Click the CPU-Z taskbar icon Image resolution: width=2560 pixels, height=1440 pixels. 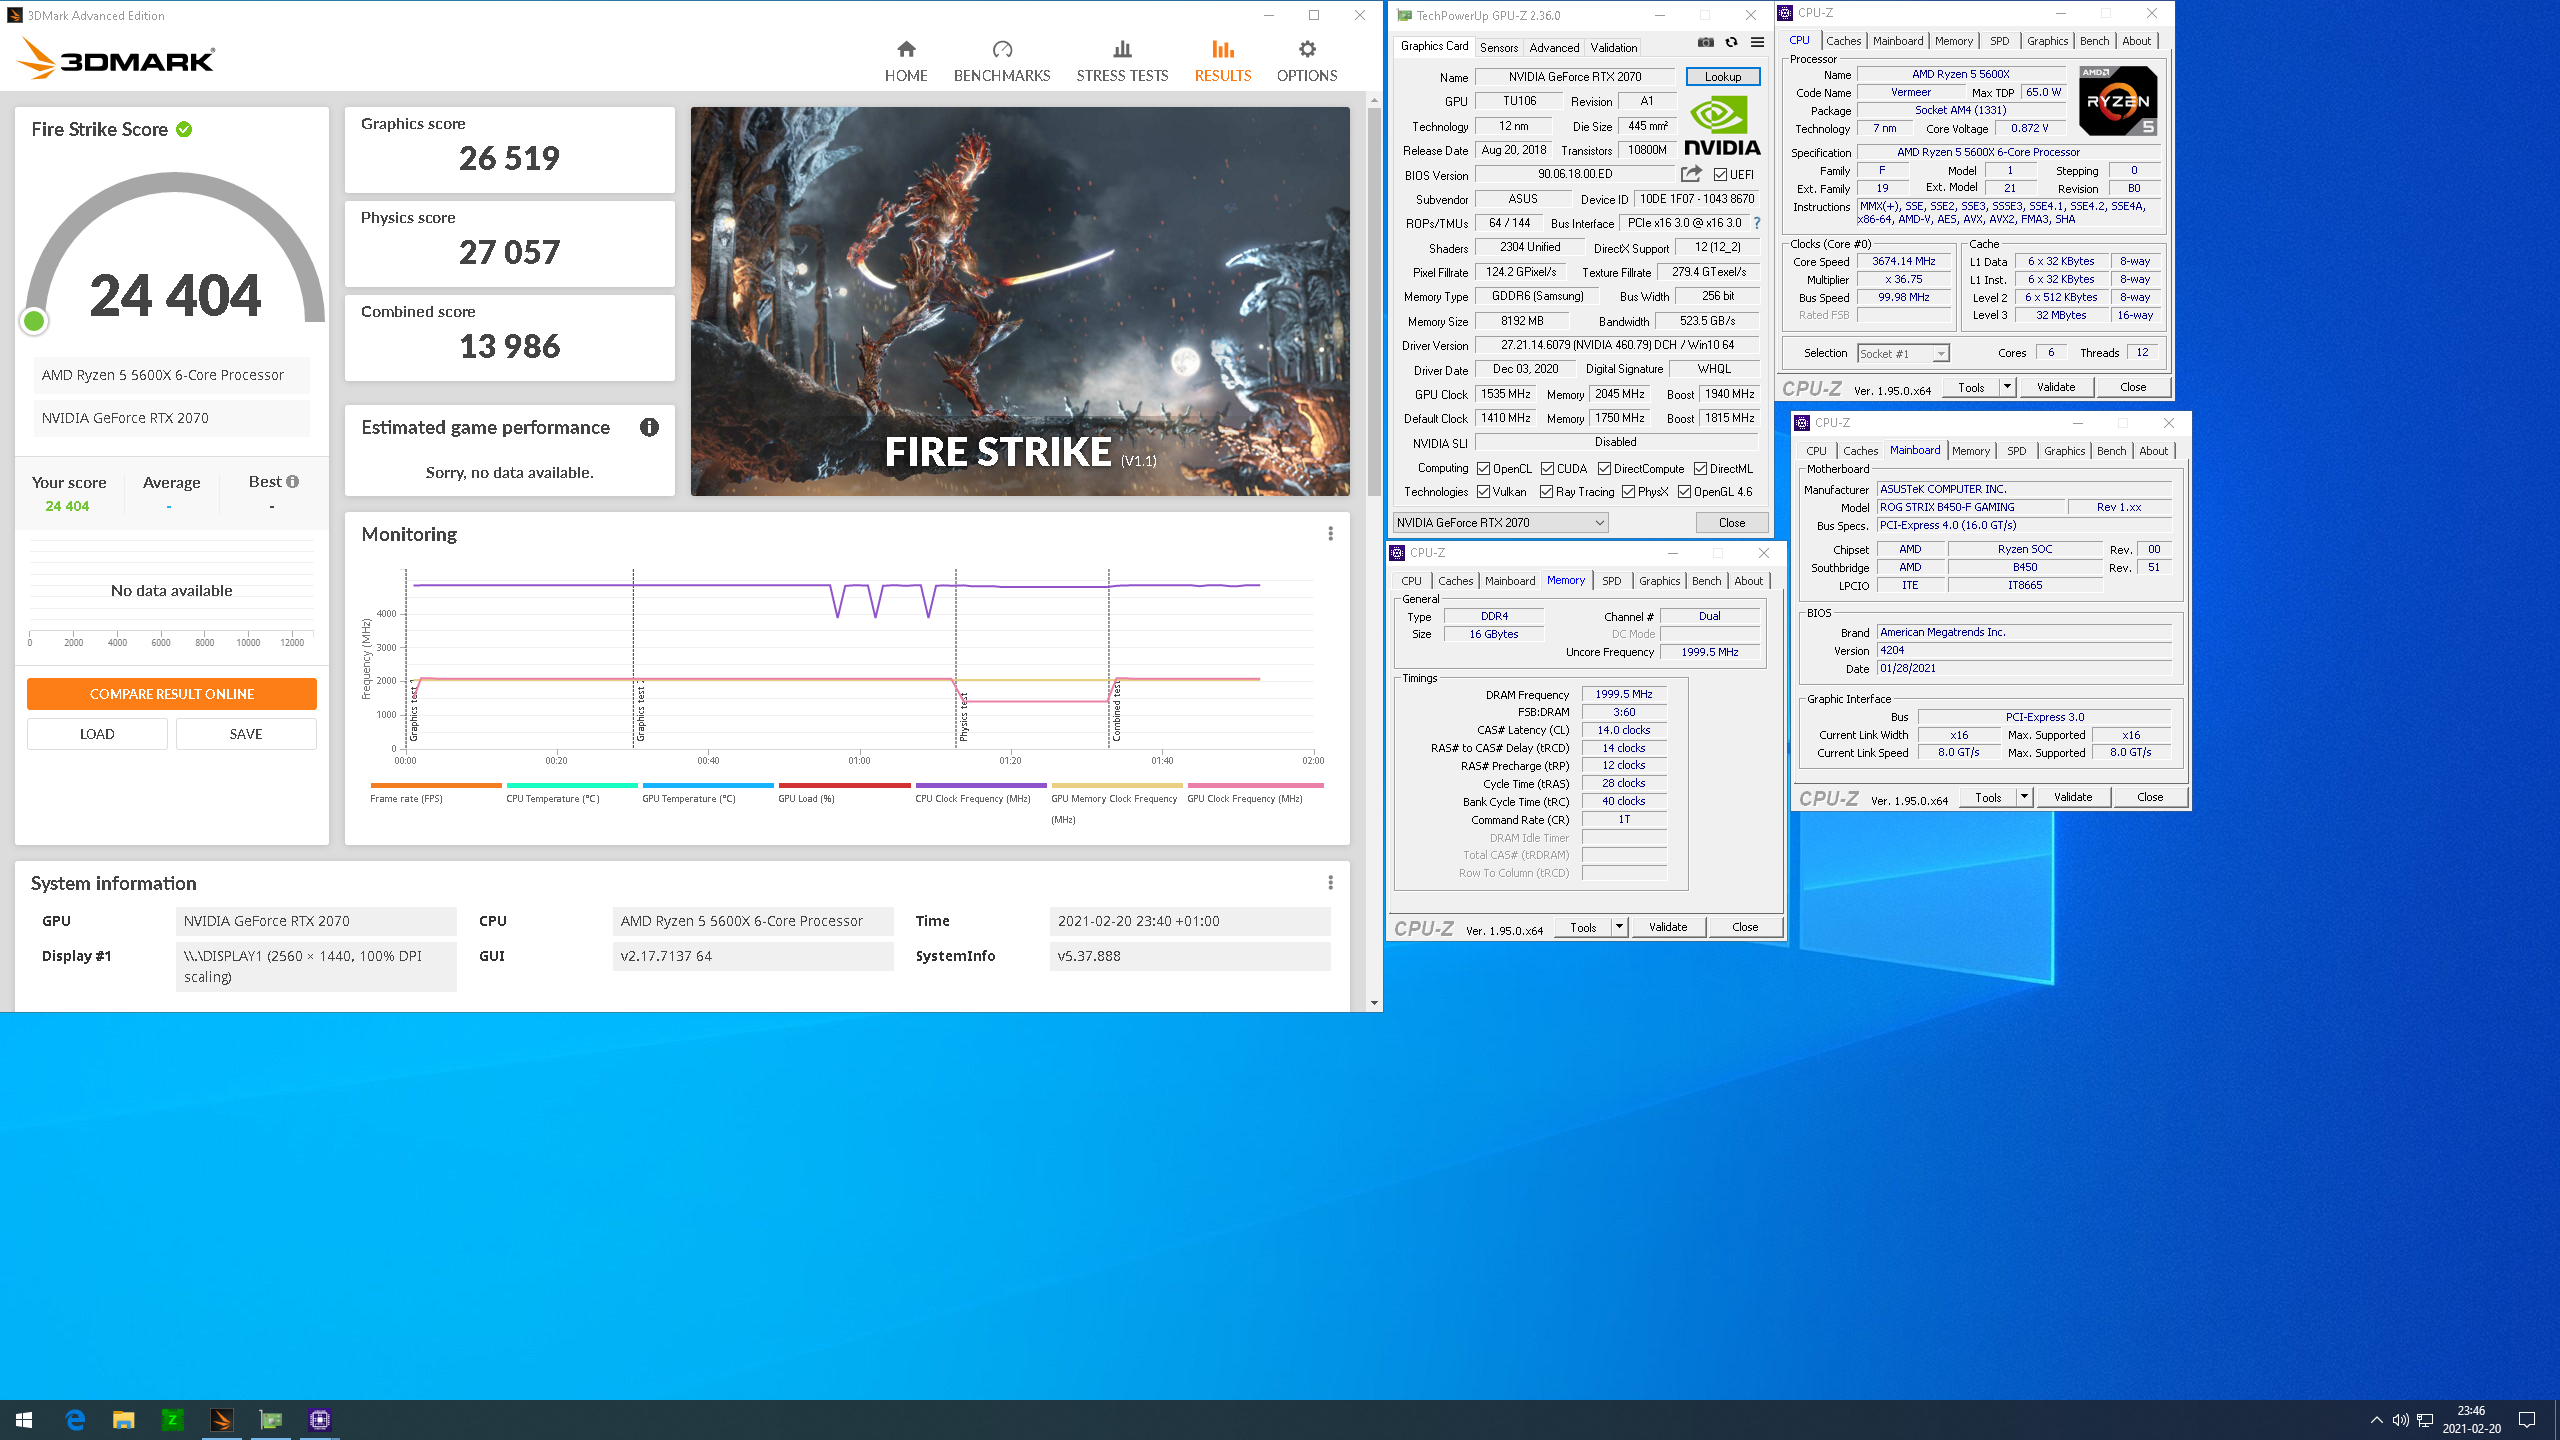320,1420
